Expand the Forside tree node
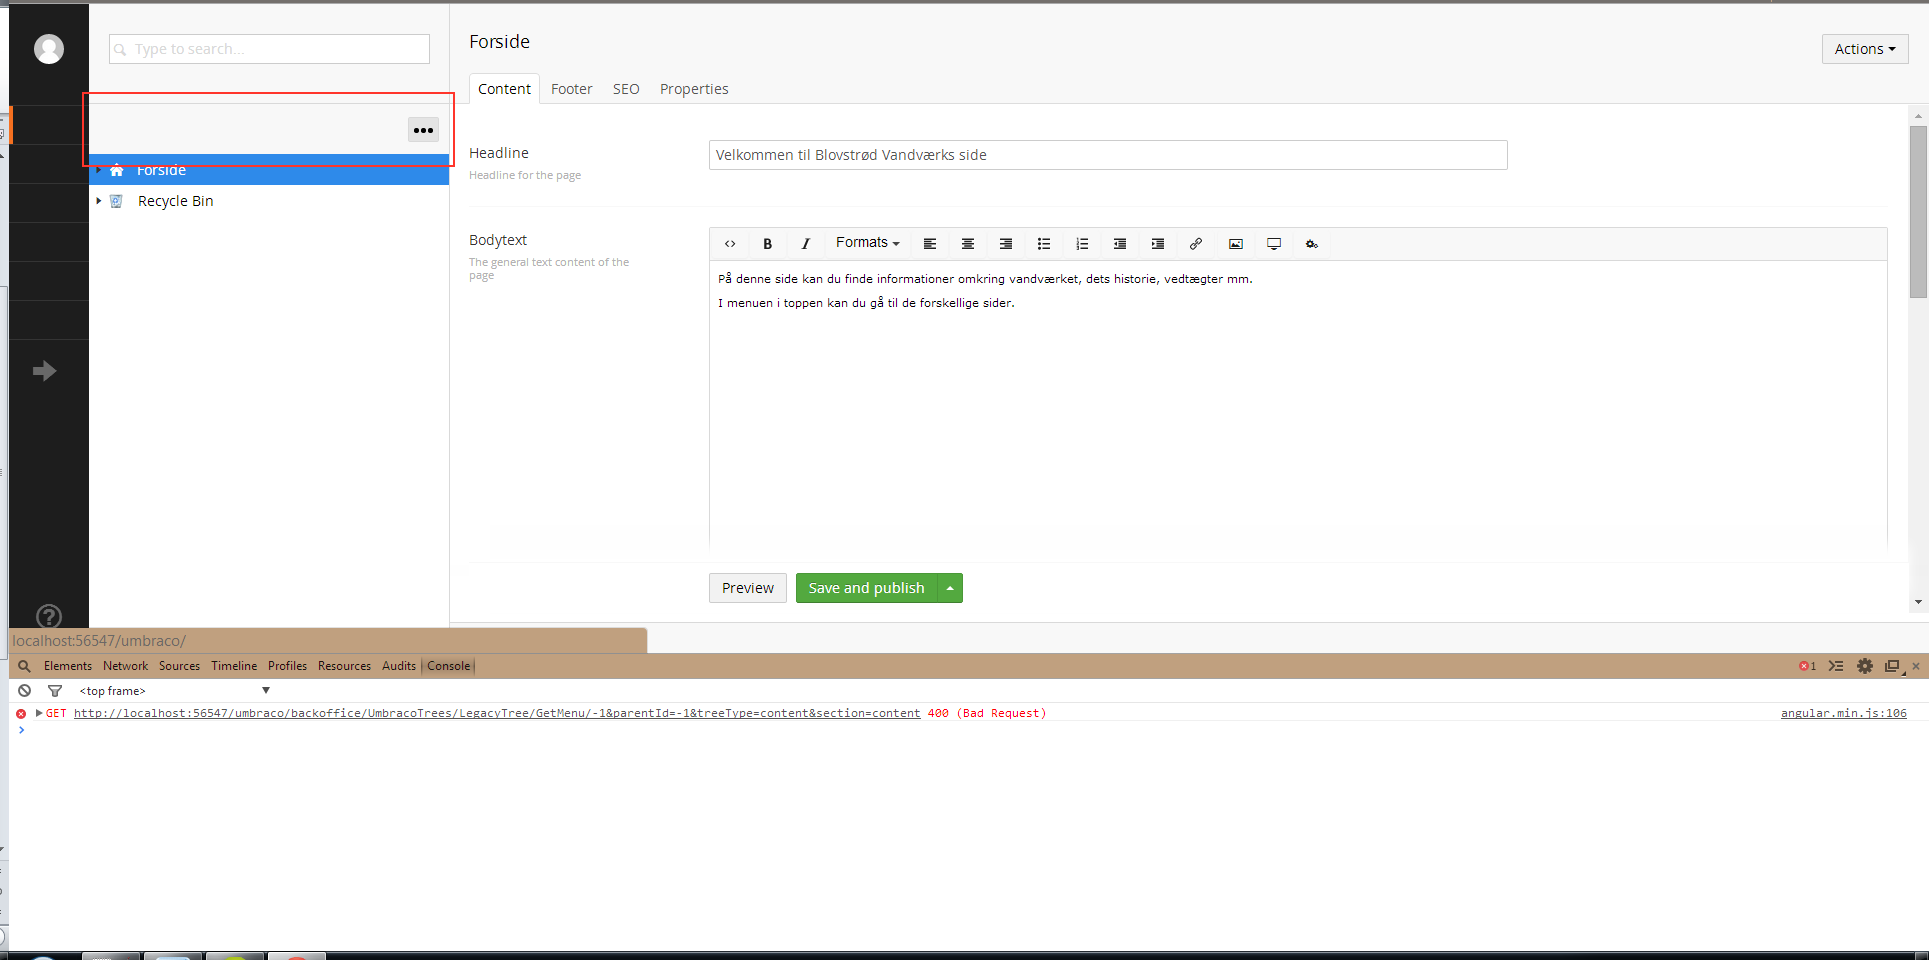1929x960 pixels. (99, 170)
